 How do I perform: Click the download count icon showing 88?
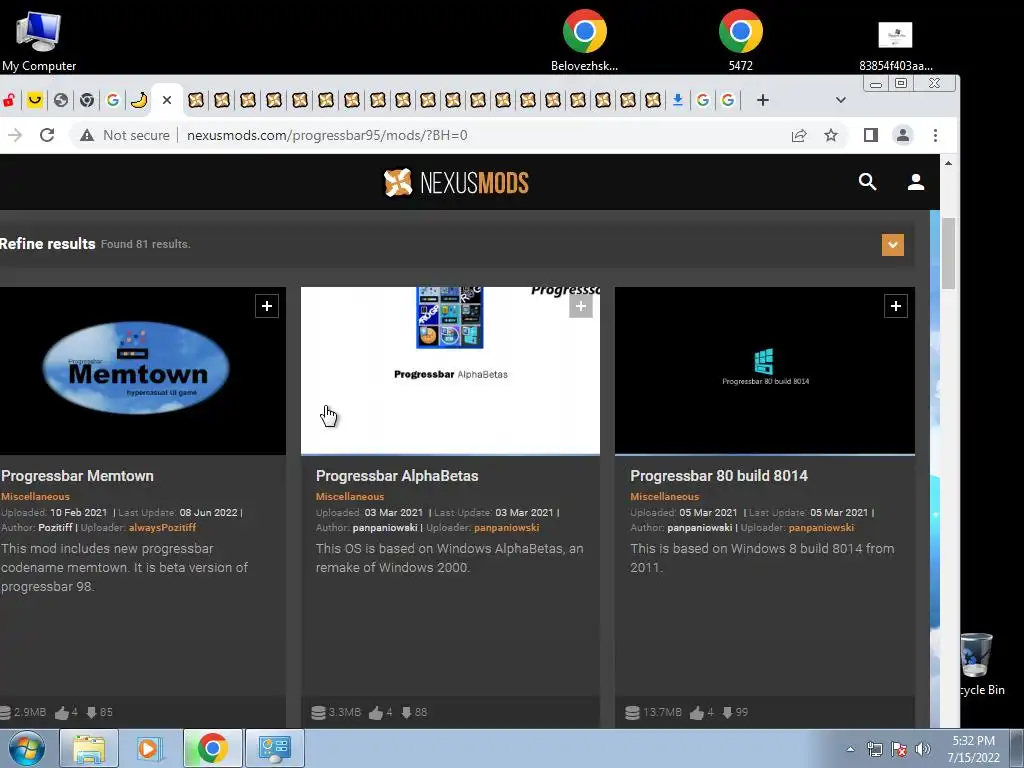[406, 712]
